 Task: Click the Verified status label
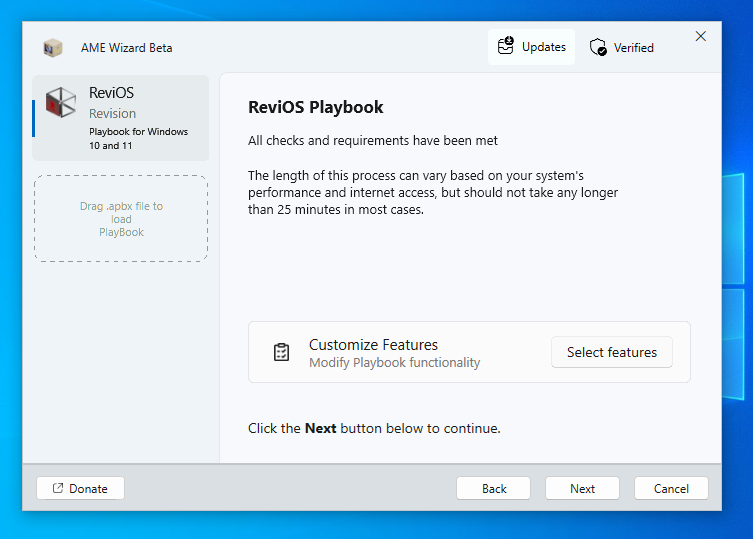click(x=633, y=48)
